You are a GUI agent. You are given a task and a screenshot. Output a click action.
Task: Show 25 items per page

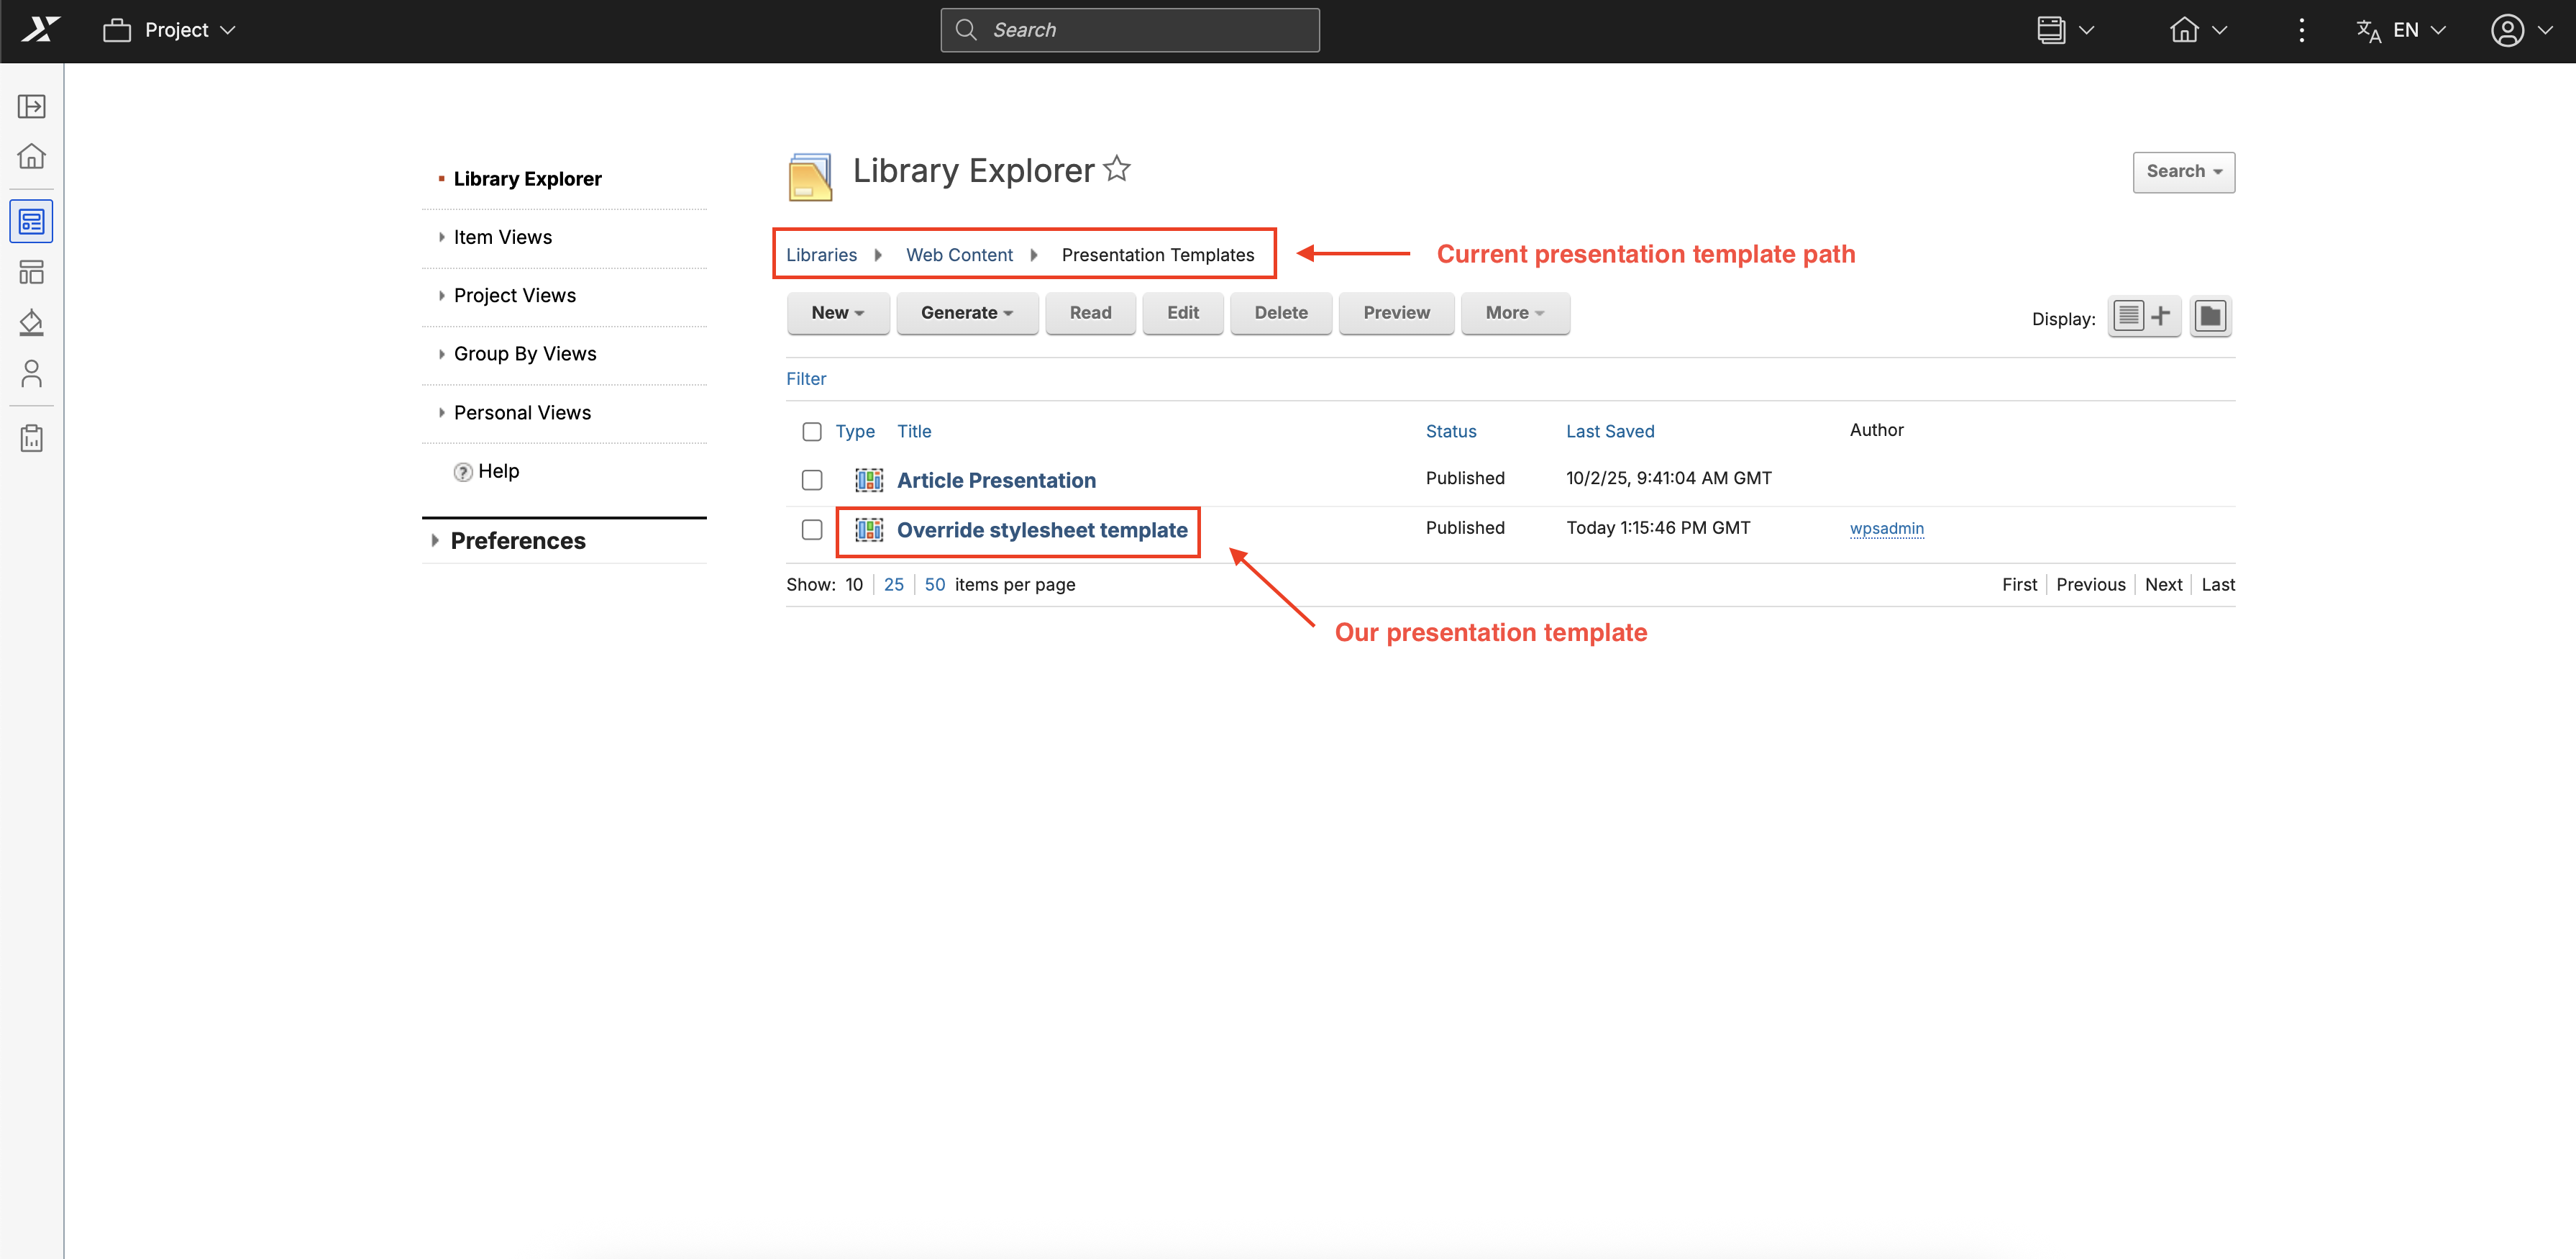[893, 585]
